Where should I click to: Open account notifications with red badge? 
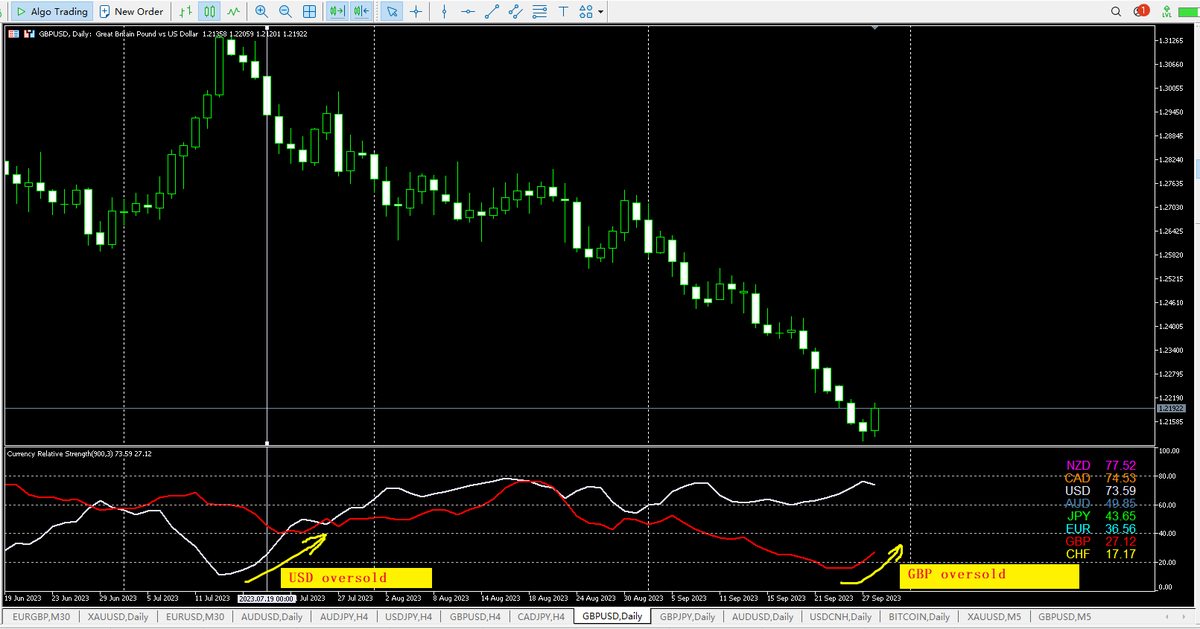(1141, 11)
